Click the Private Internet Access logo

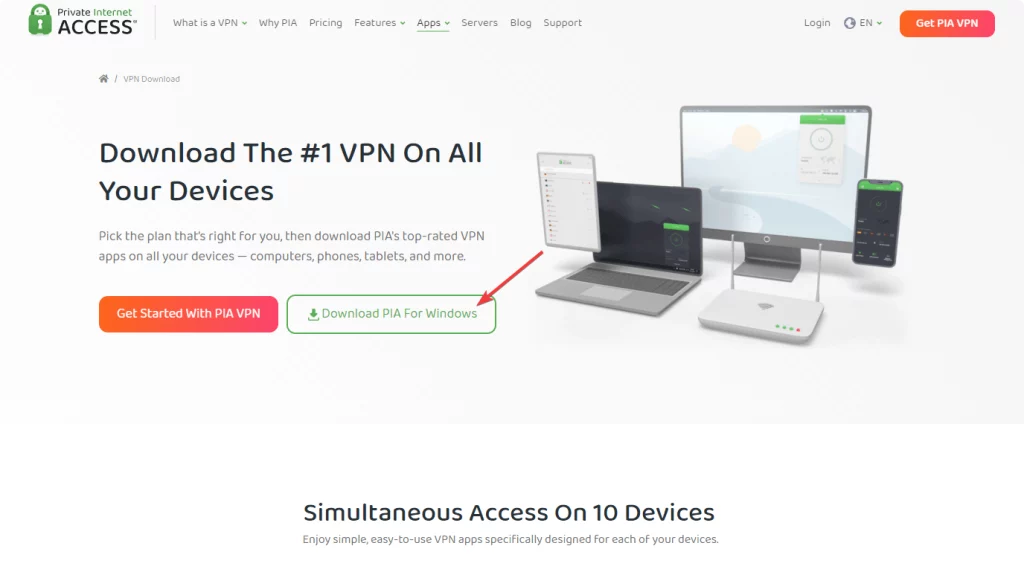tap(82, 20)
